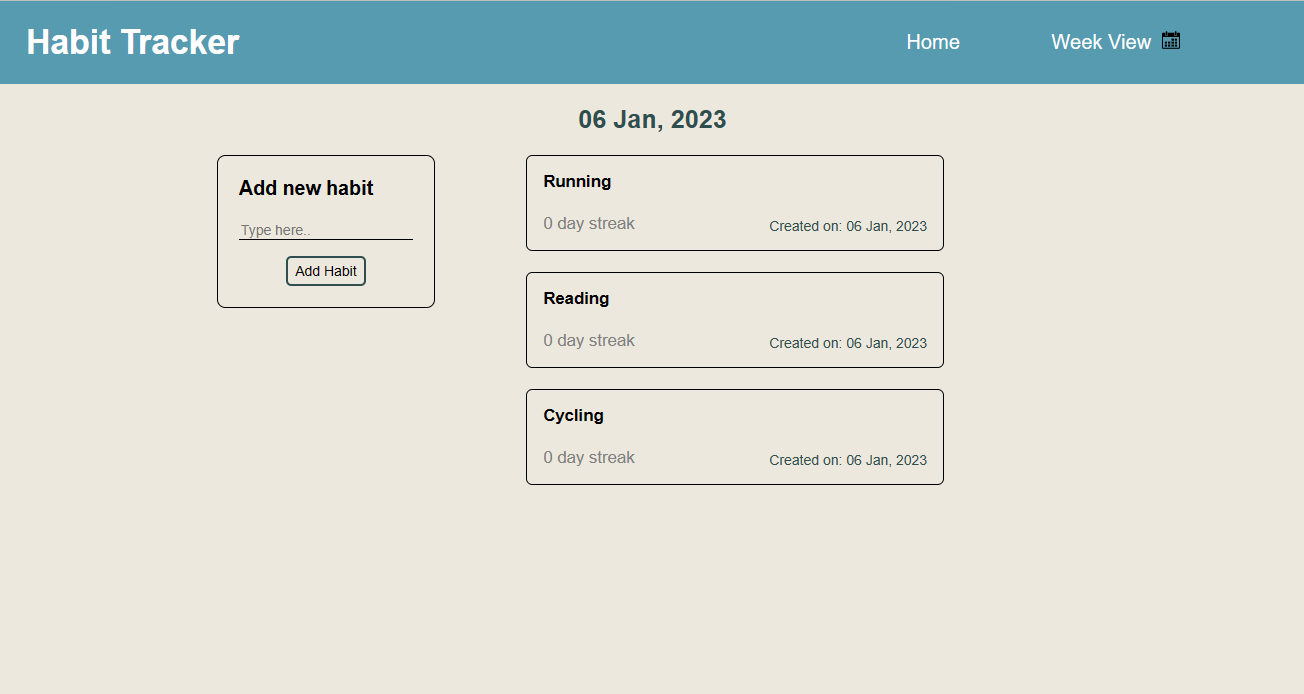The image size is (1304, 694).
Task: Open the Week View page
Action: [x=1101, y=42]
